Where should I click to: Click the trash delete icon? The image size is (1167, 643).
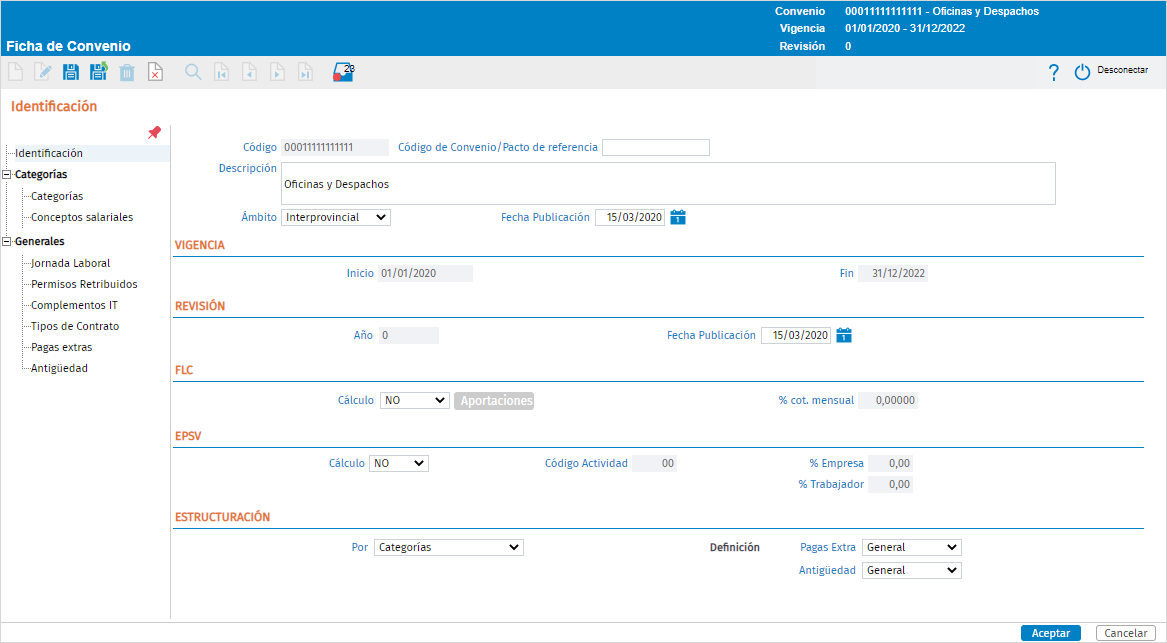(127, 72)
